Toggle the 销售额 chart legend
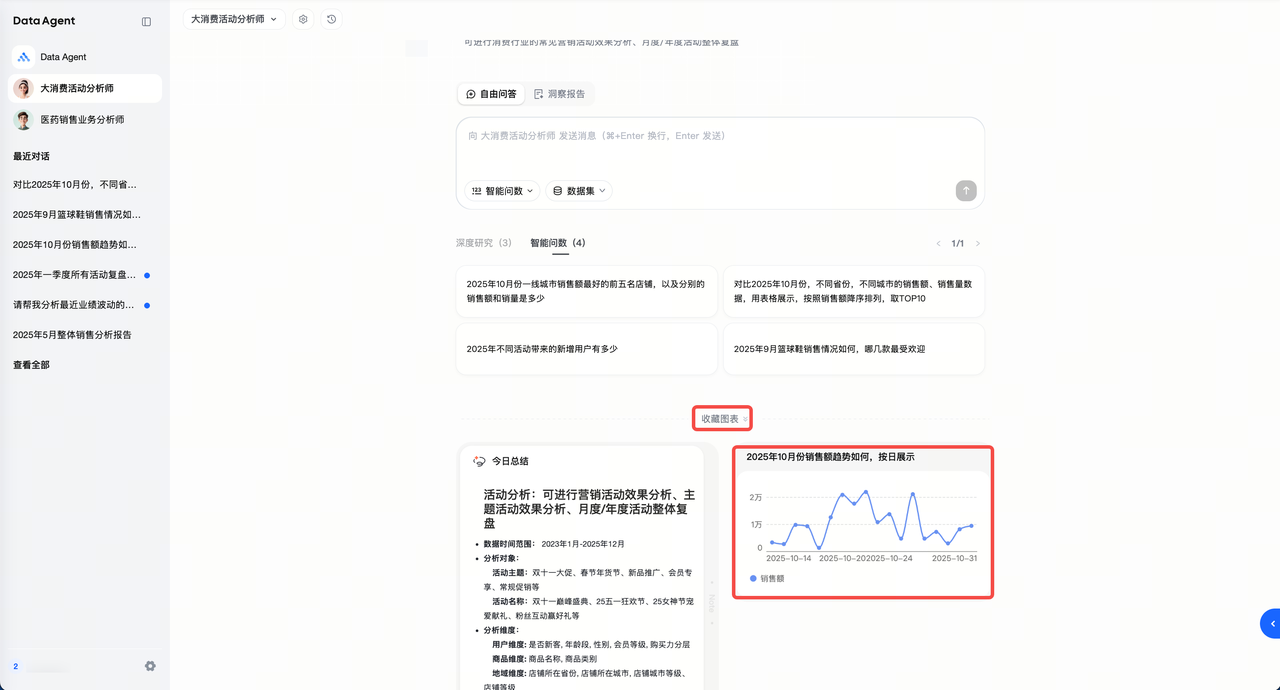Viewport: 1280px width, 690px height. coord(767,578)
